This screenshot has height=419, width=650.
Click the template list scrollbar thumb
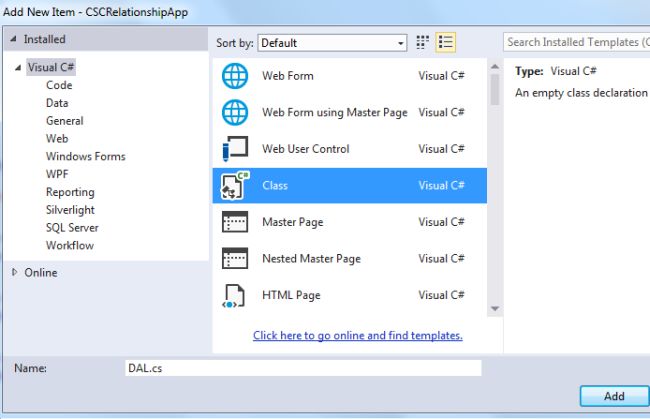495,90
